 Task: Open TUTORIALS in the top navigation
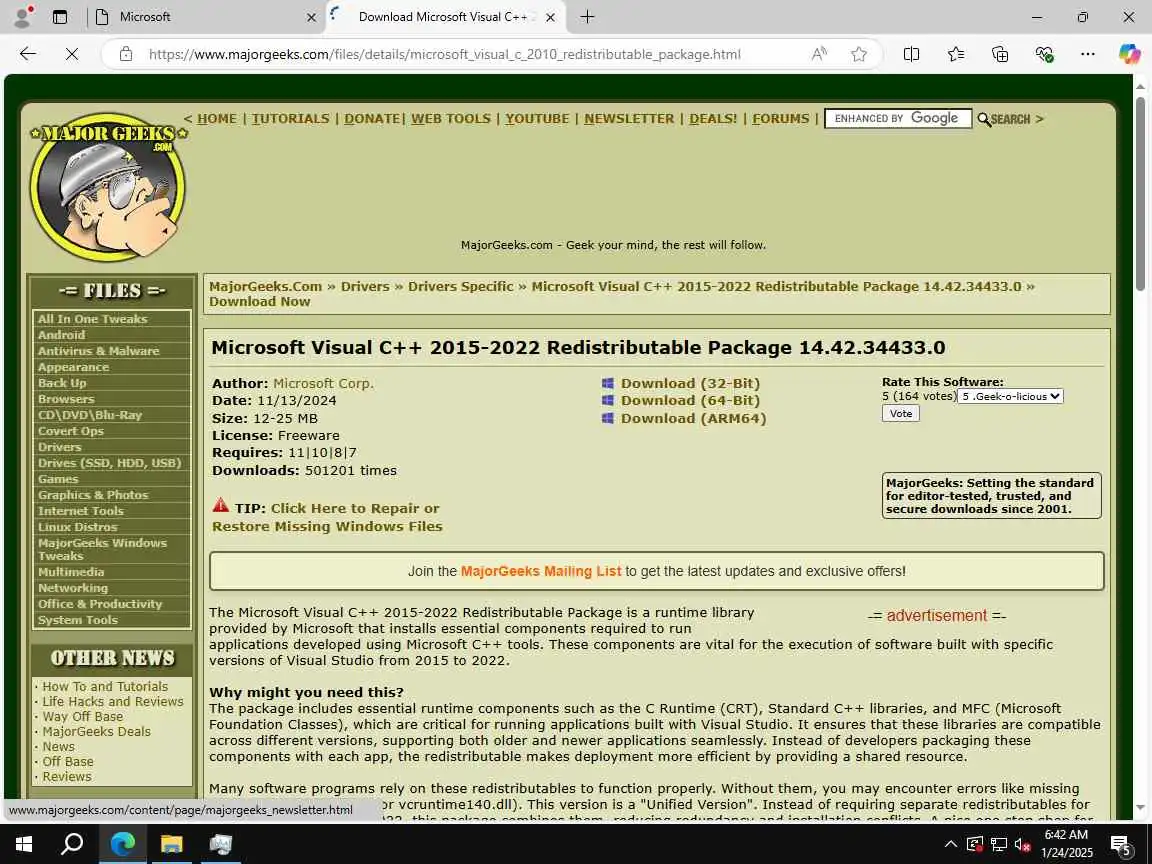291,118
